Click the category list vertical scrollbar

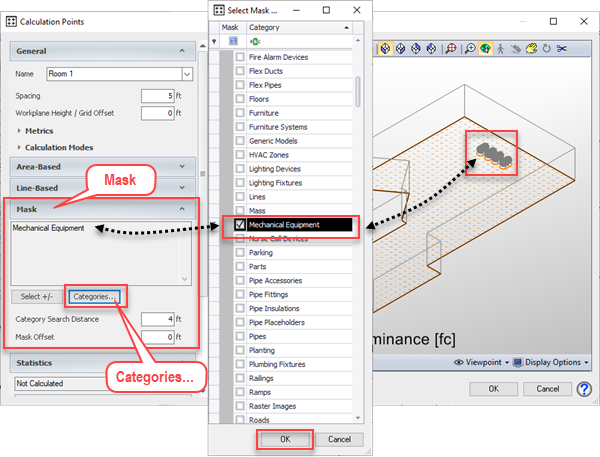tap(358, 90)
